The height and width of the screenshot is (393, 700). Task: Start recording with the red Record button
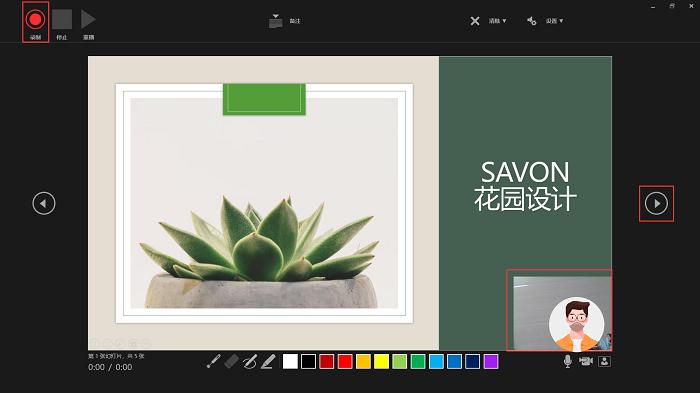pyautogui.click(x=35, y=20)
